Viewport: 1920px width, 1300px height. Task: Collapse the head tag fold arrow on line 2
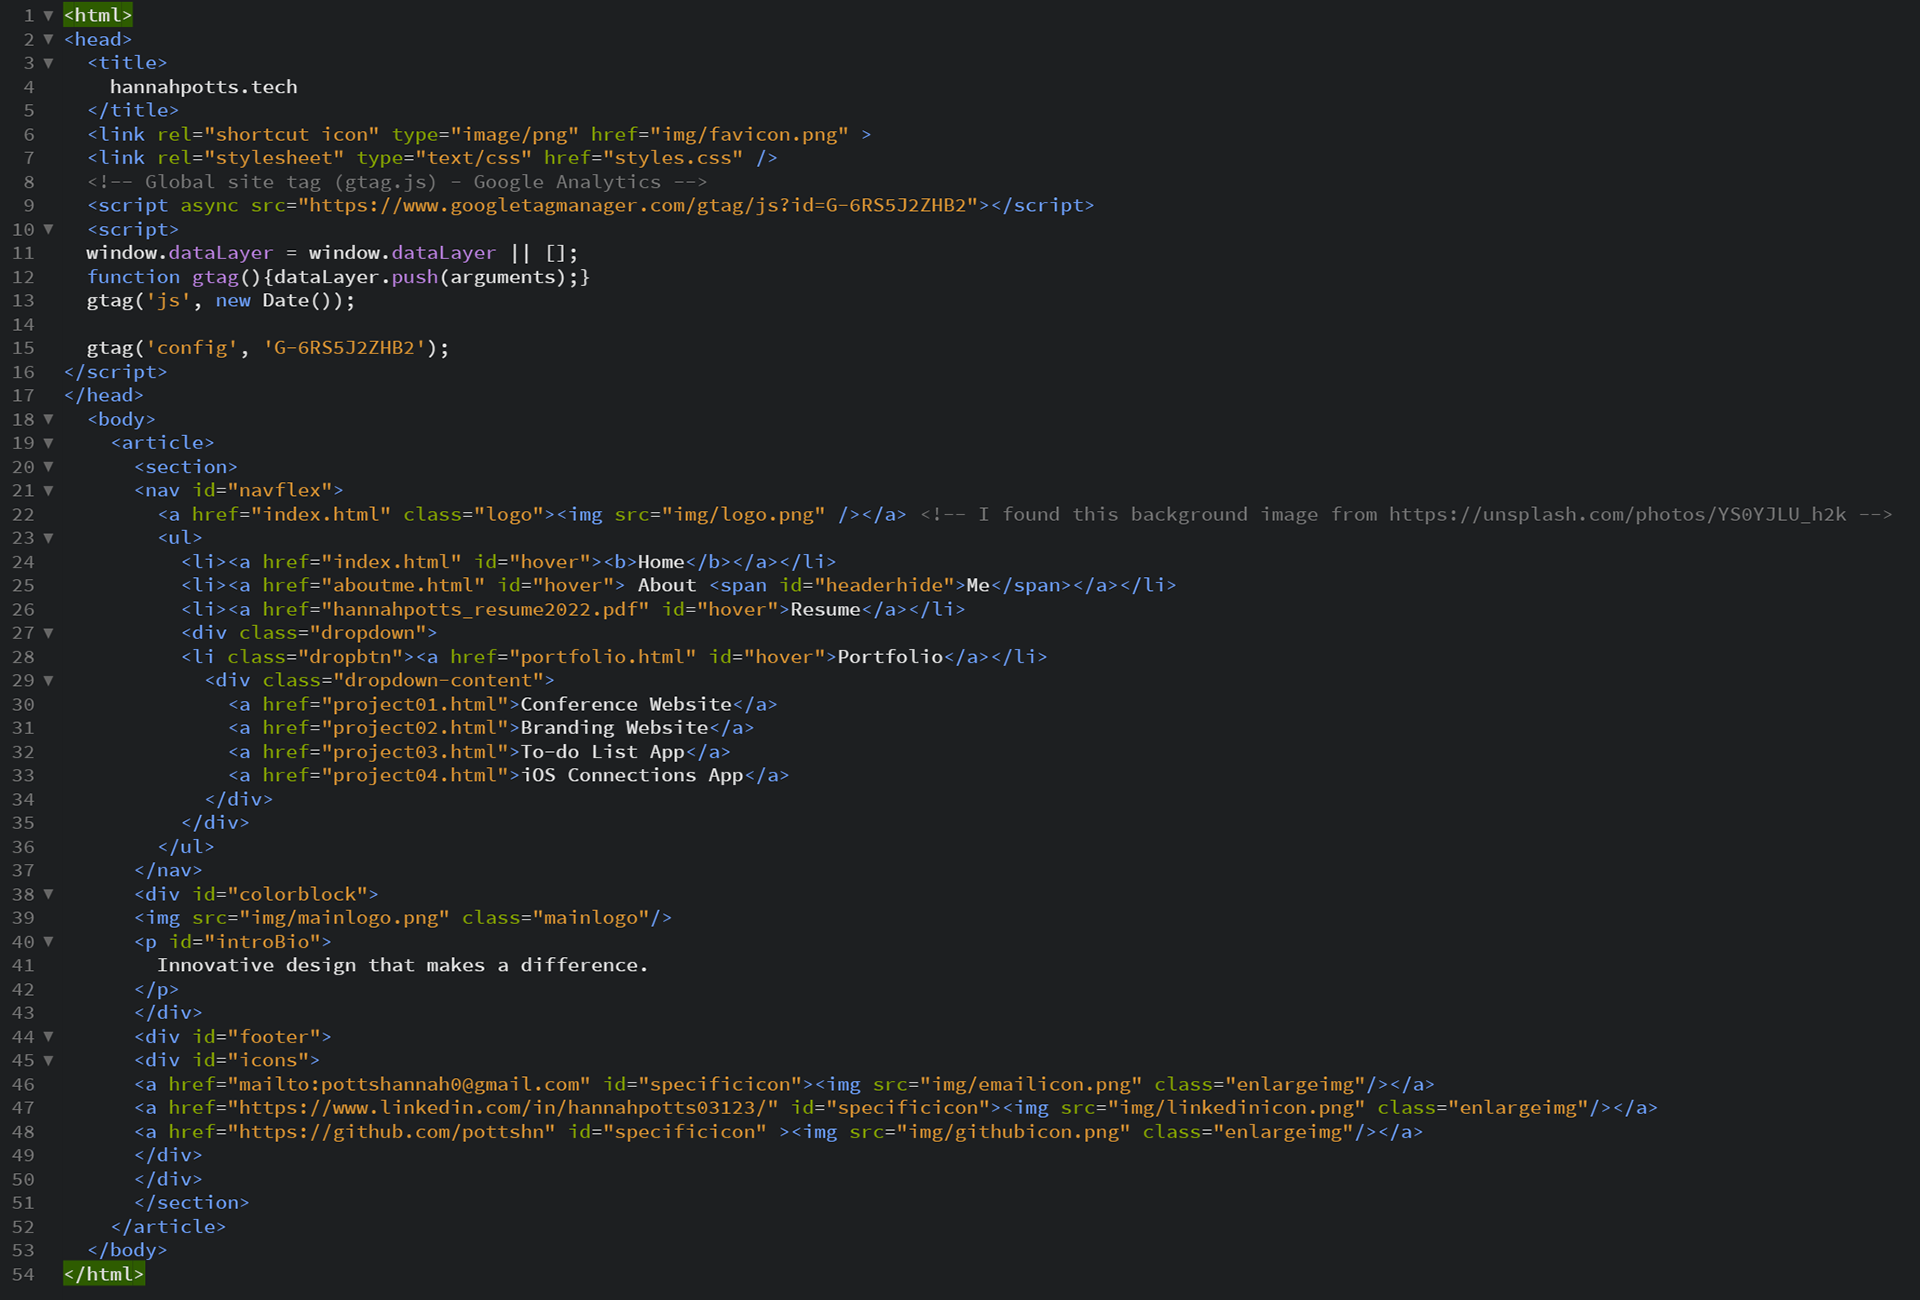pos(48,39)
